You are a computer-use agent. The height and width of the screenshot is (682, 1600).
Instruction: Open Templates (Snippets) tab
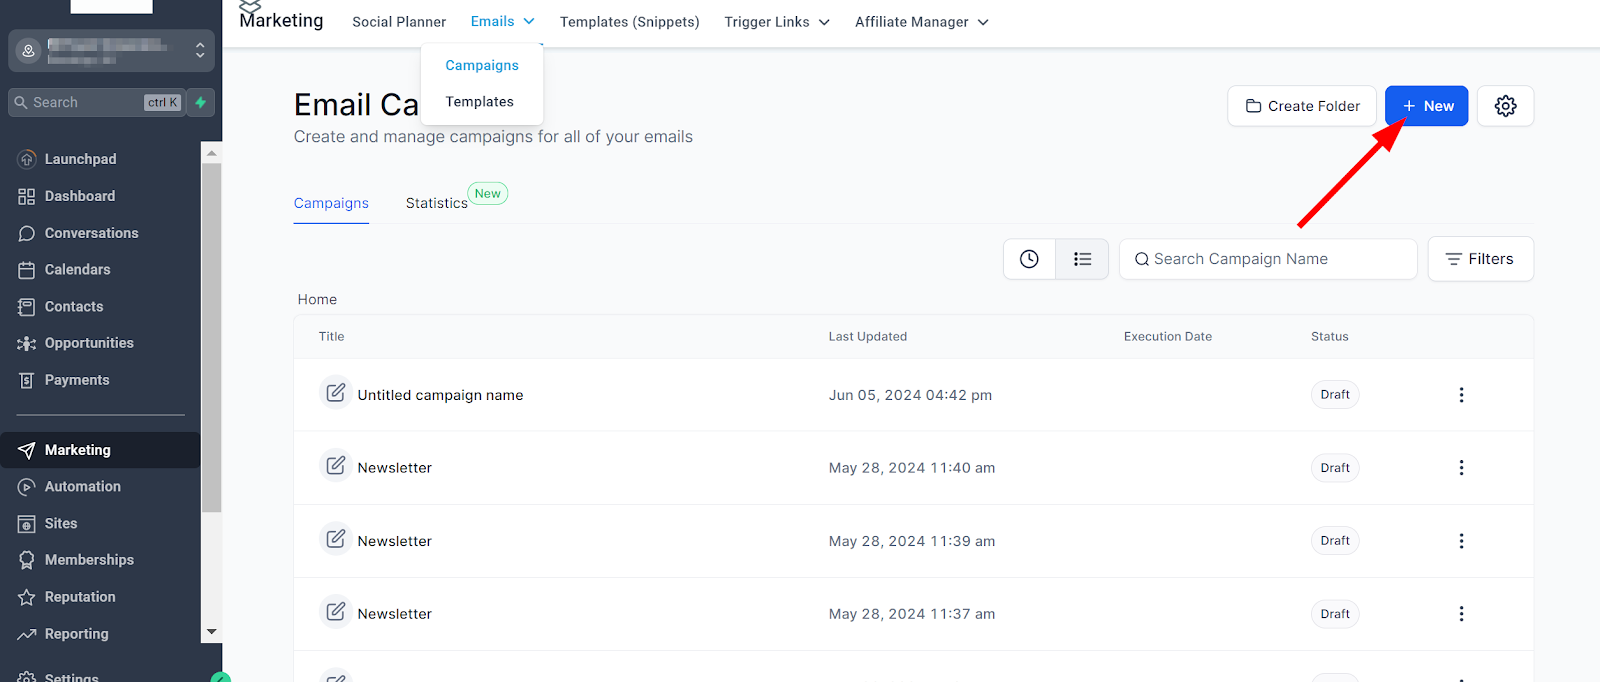[x=630, y=22]
